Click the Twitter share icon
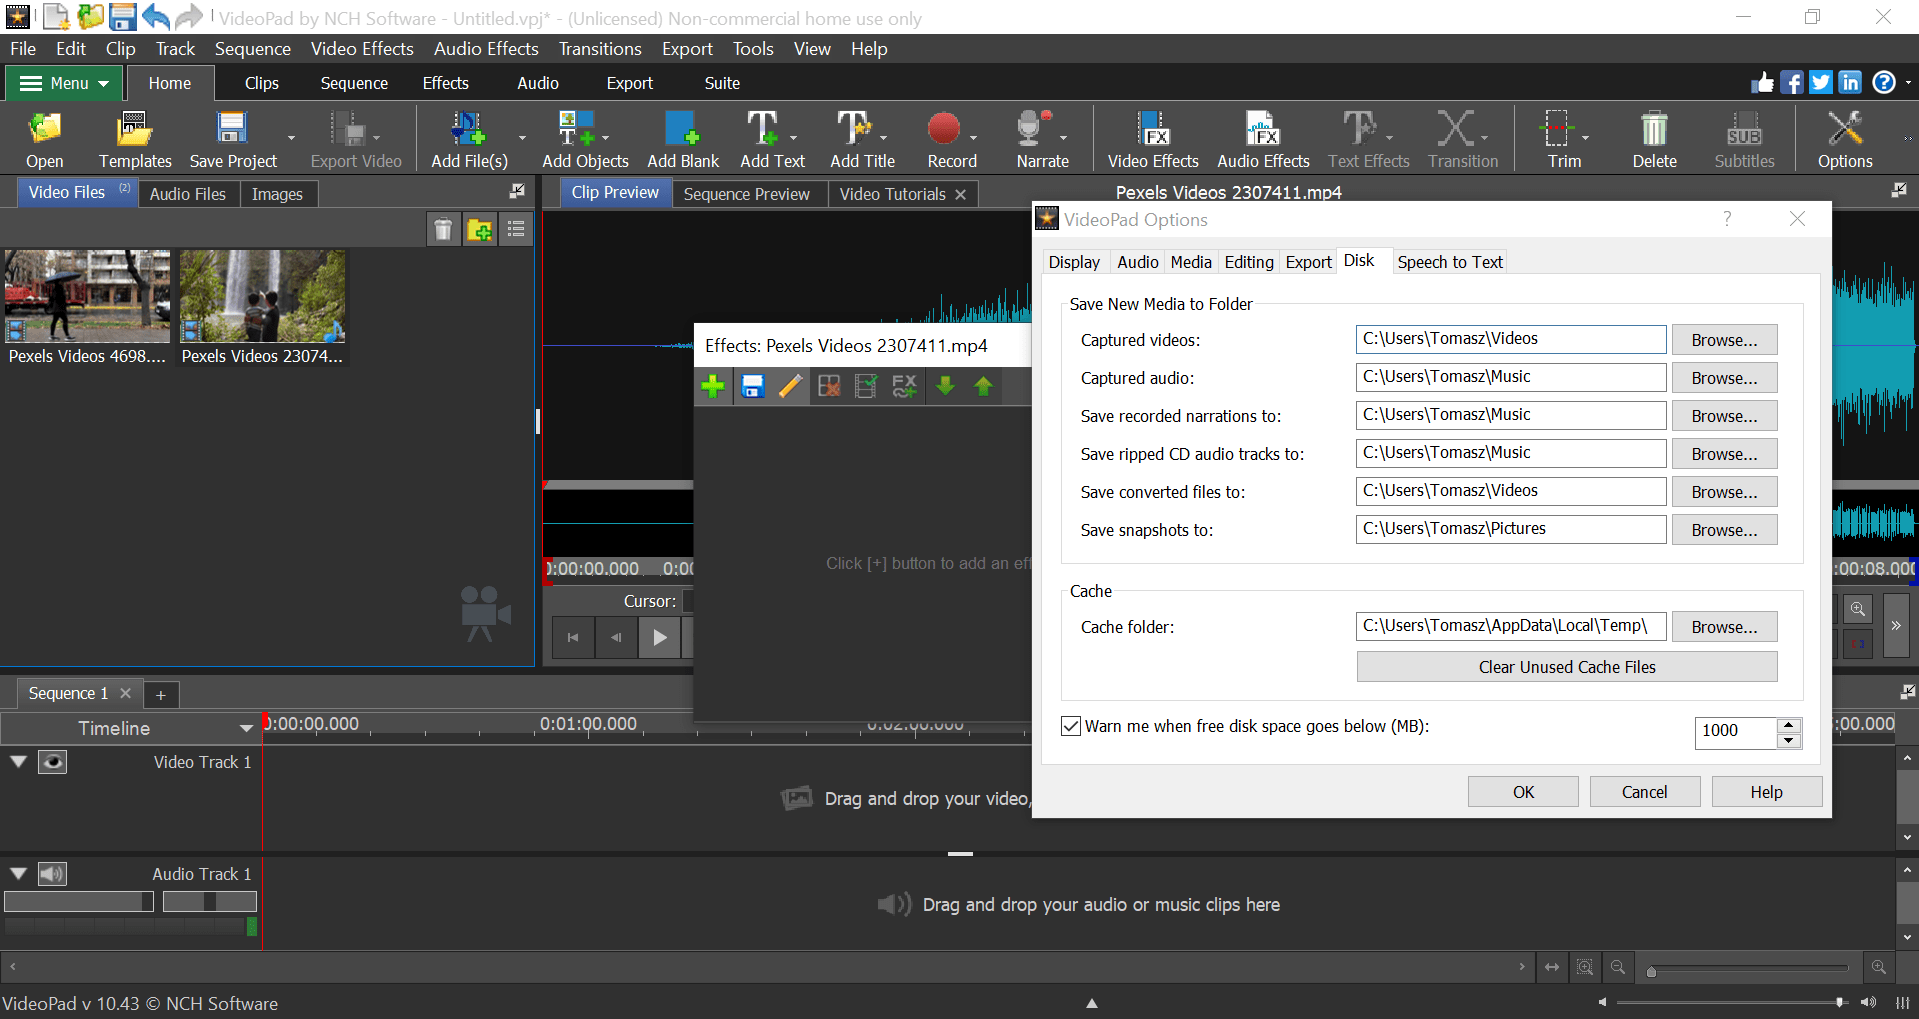The image size is (1919, 1019). (x=1821, y=83)
